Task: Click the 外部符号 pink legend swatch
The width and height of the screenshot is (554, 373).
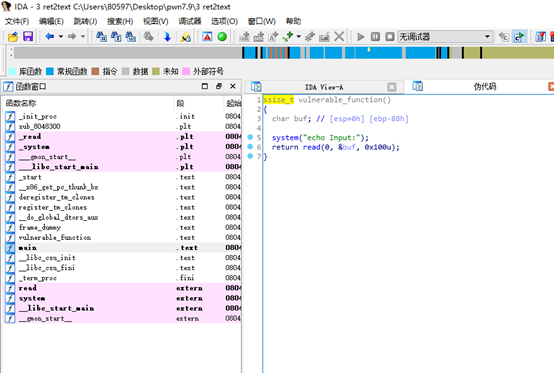Action: pos(186,71)
